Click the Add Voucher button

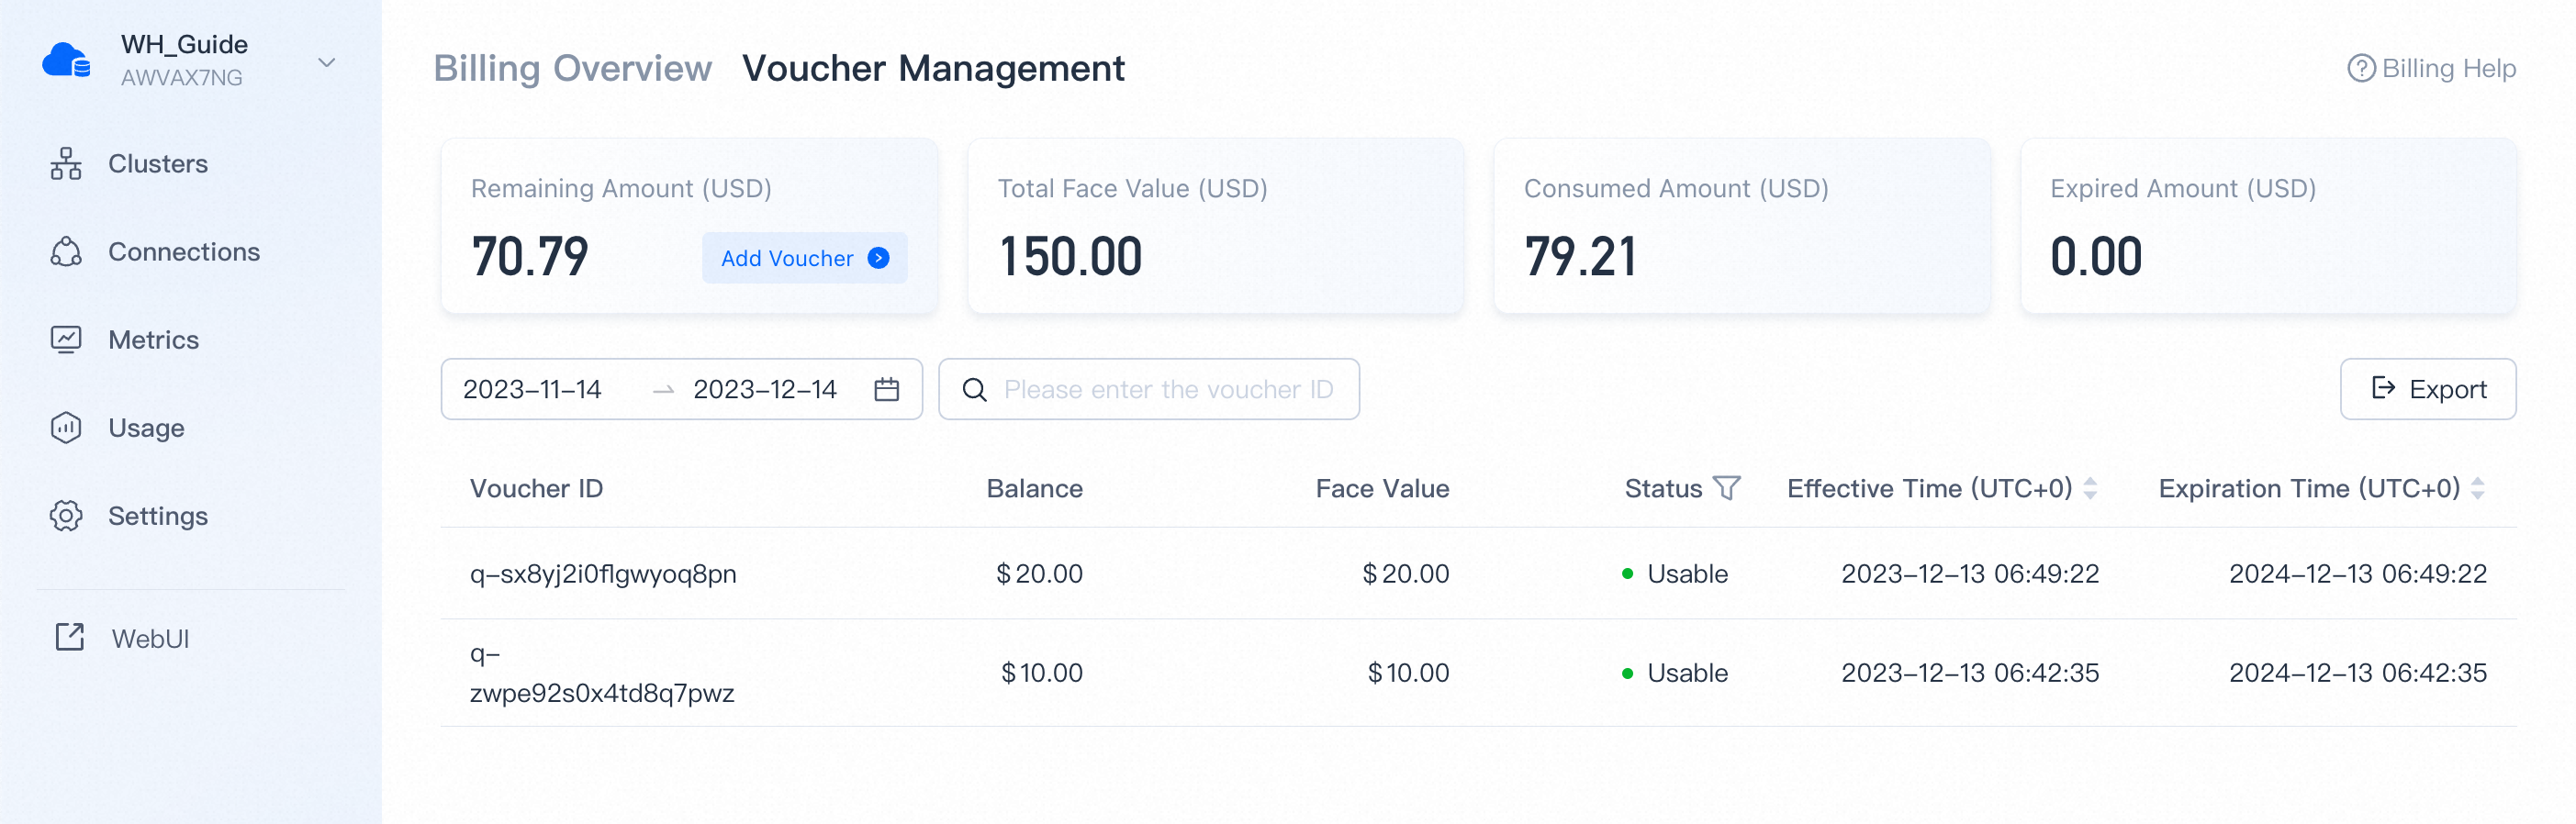(804, 258)
